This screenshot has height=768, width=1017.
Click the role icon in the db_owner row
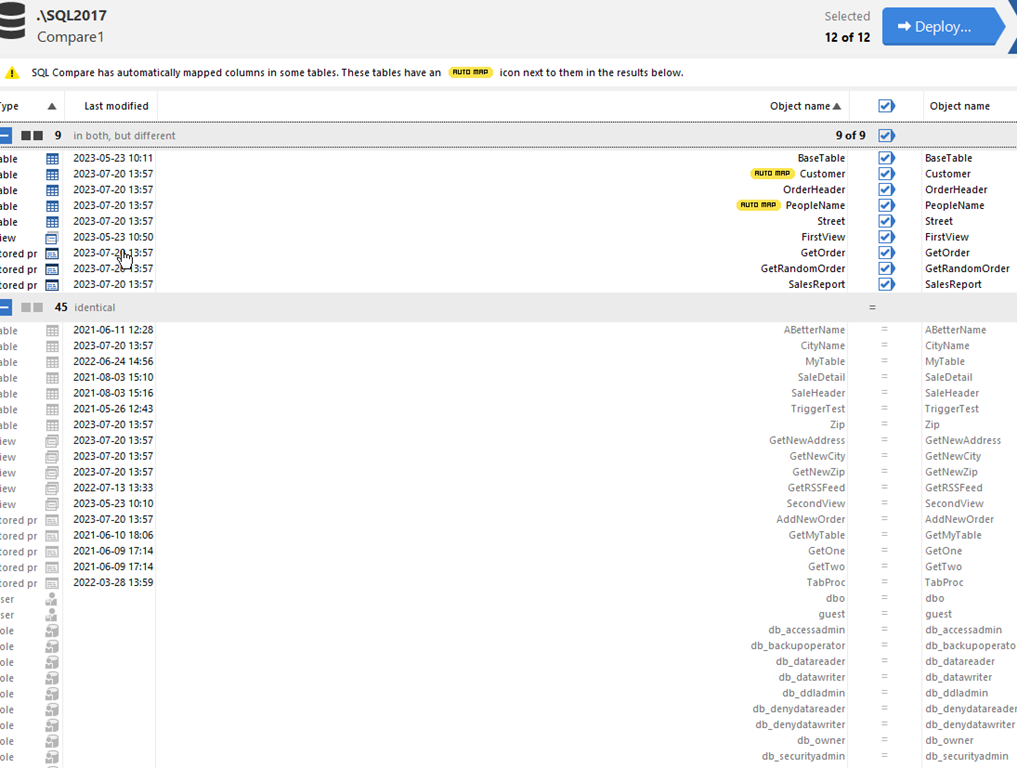[52, 741]
